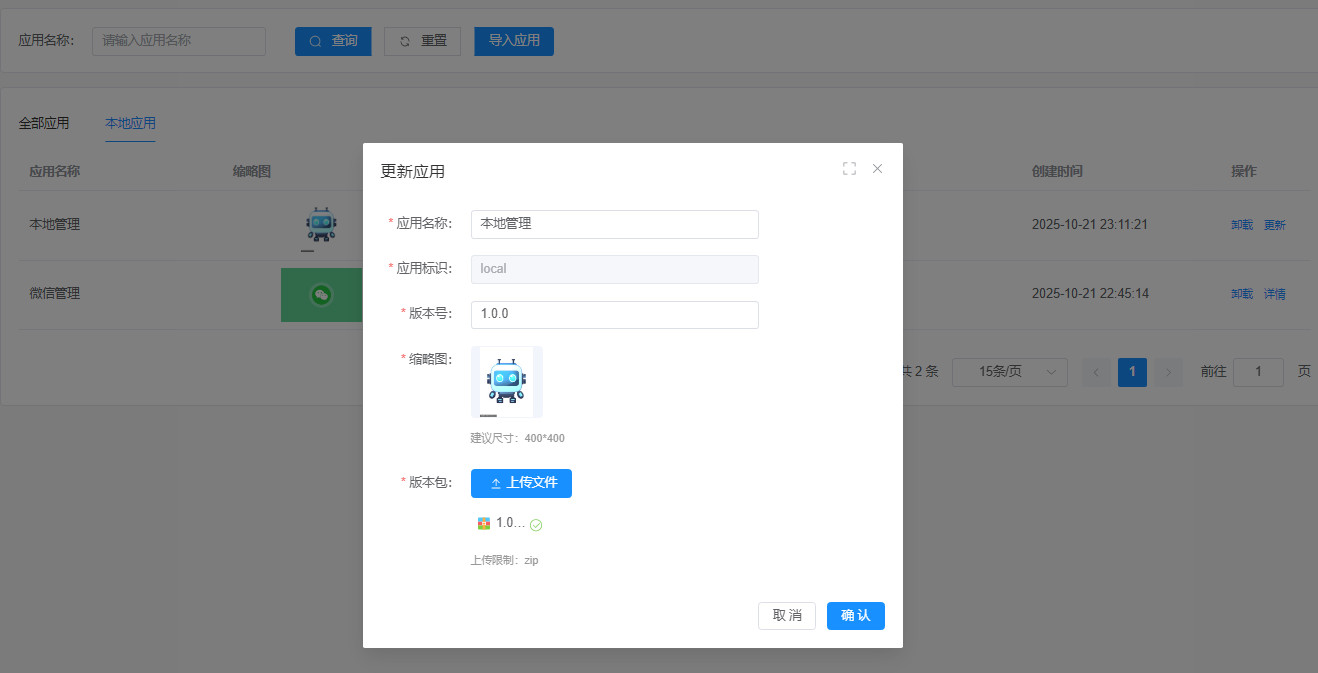Screen dimensions: 1318x673
Task: Close the 更新应用 dialog with the X icon
Action: [x=877, y=169]
